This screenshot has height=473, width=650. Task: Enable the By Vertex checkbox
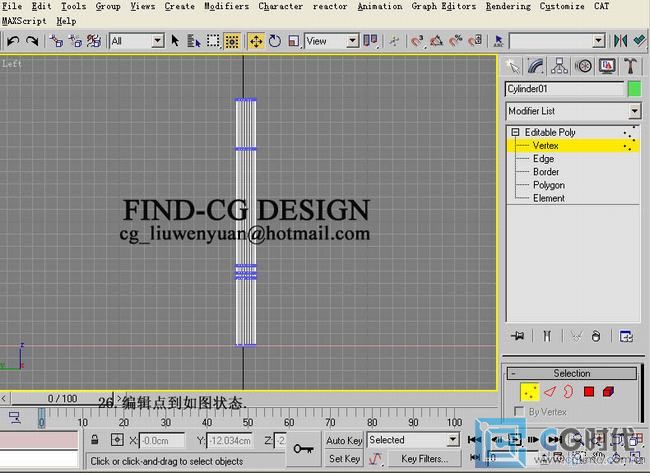[519, 411]
